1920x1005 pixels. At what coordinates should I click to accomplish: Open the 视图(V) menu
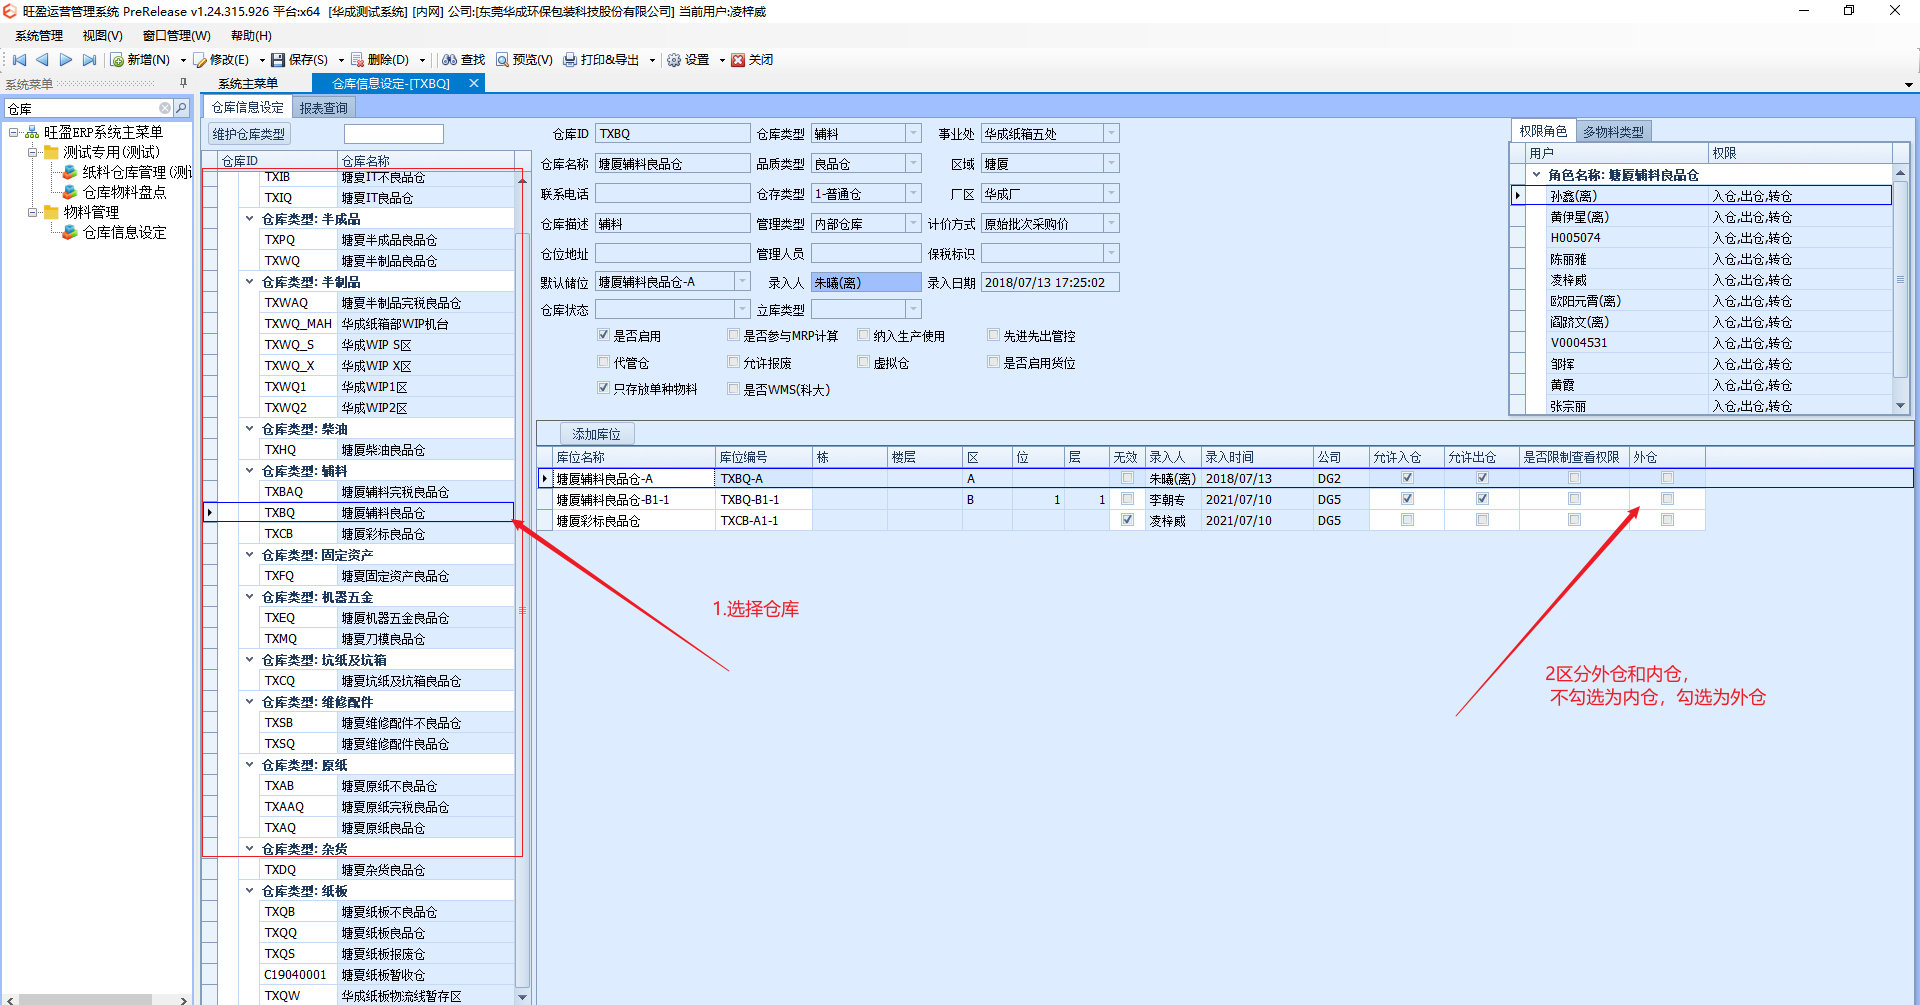[103, 36]
